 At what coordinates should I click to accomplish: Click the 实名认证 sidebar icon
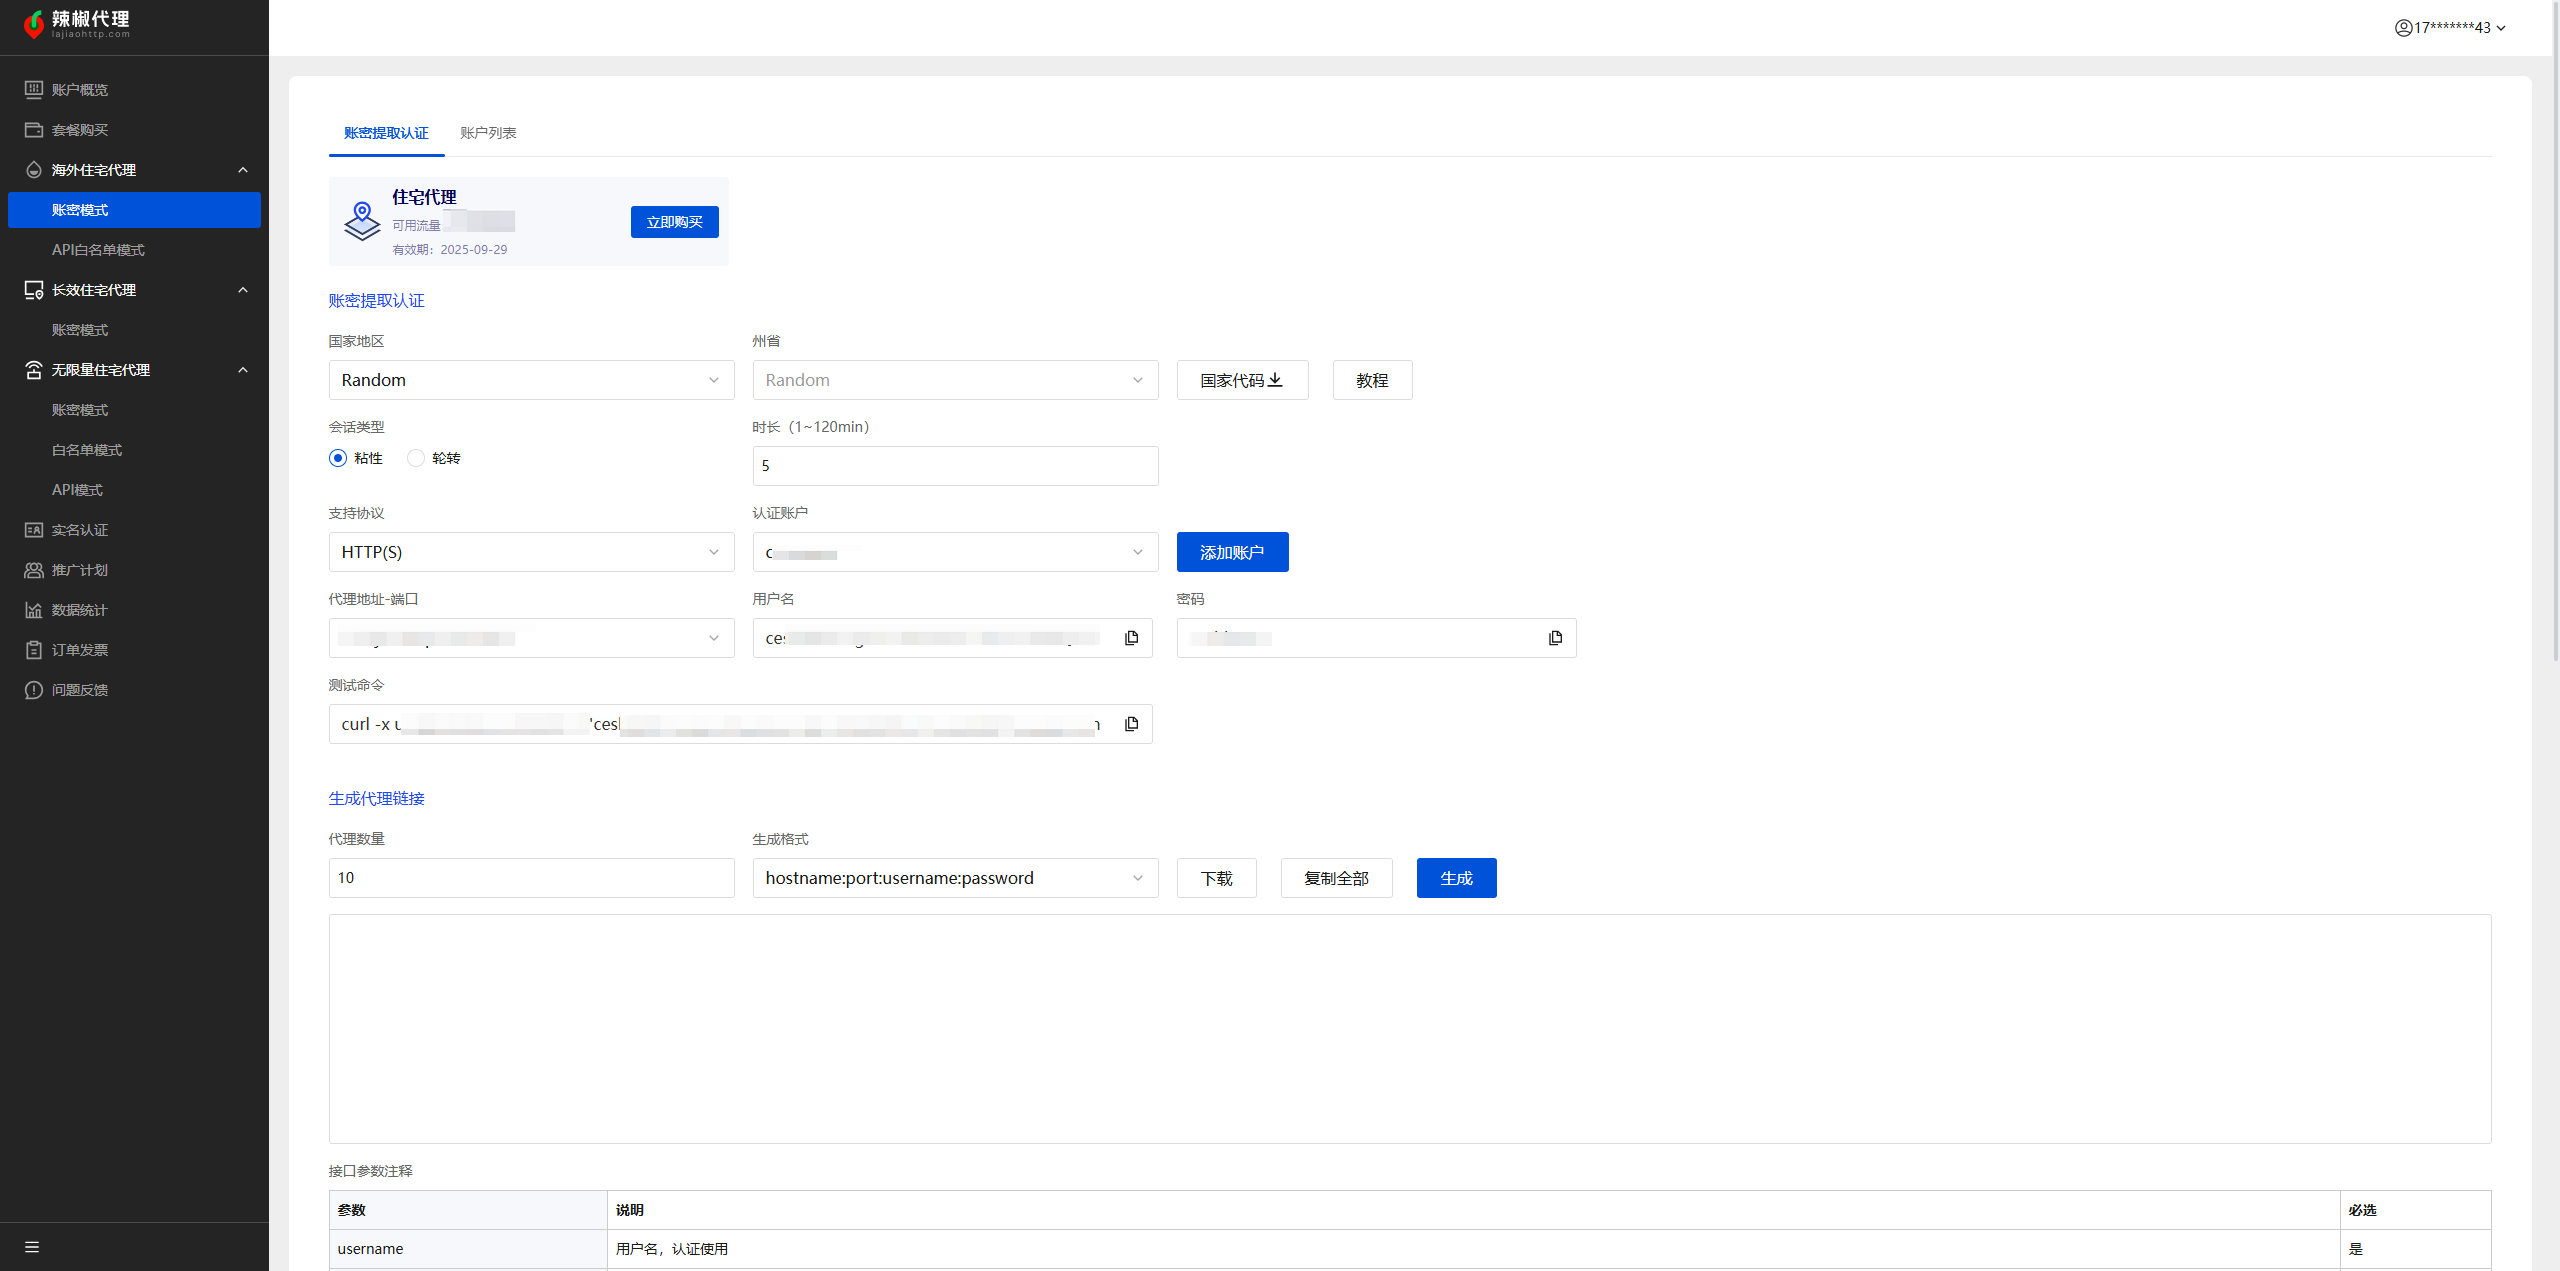coord(34,530)
